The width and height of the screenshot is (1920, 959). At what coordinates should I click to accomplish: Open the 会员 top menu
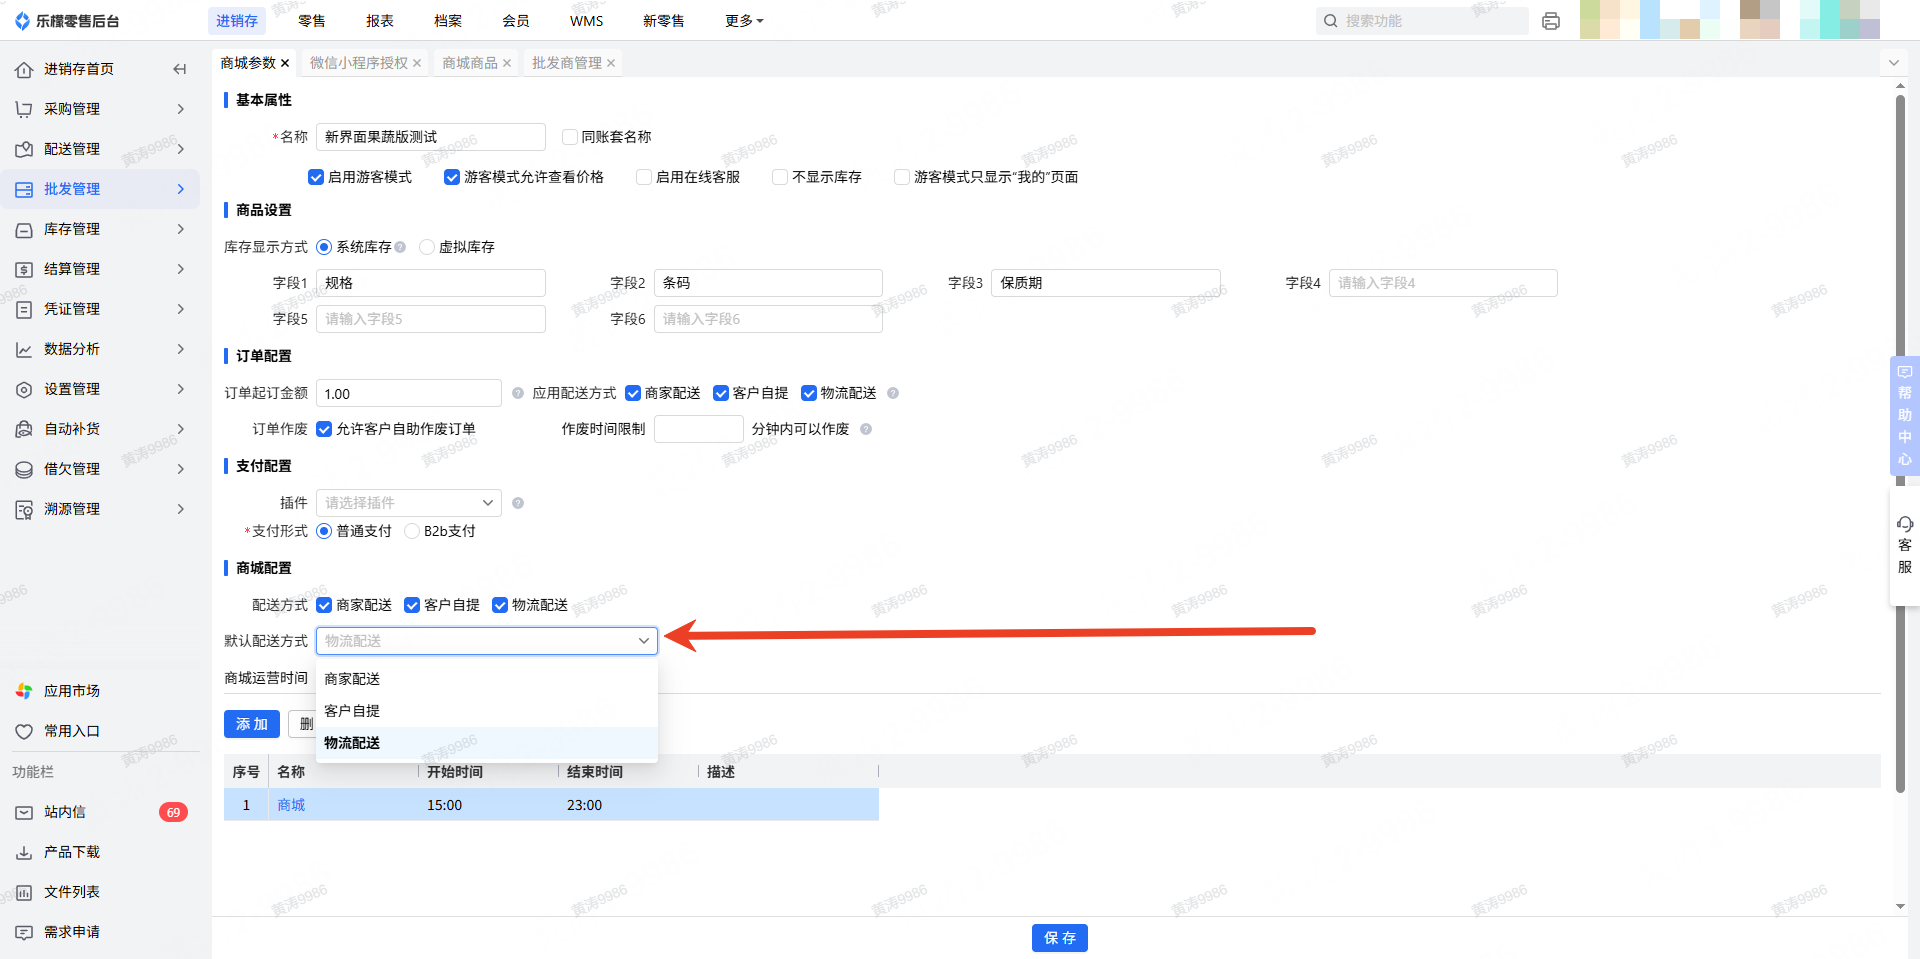[516, 21]
